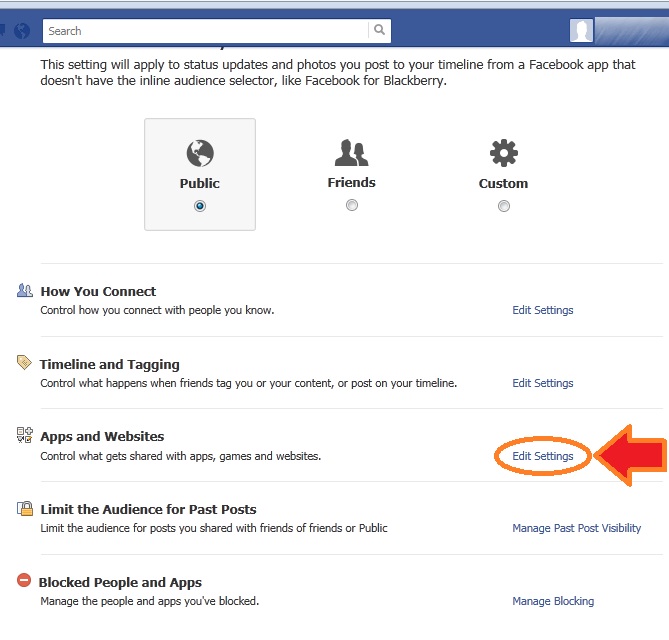This screenshot has height=640, width=669.
Task: Click the Timeline and Tagging tag icon
Action: pyautogui.click(x=24, y=363)
